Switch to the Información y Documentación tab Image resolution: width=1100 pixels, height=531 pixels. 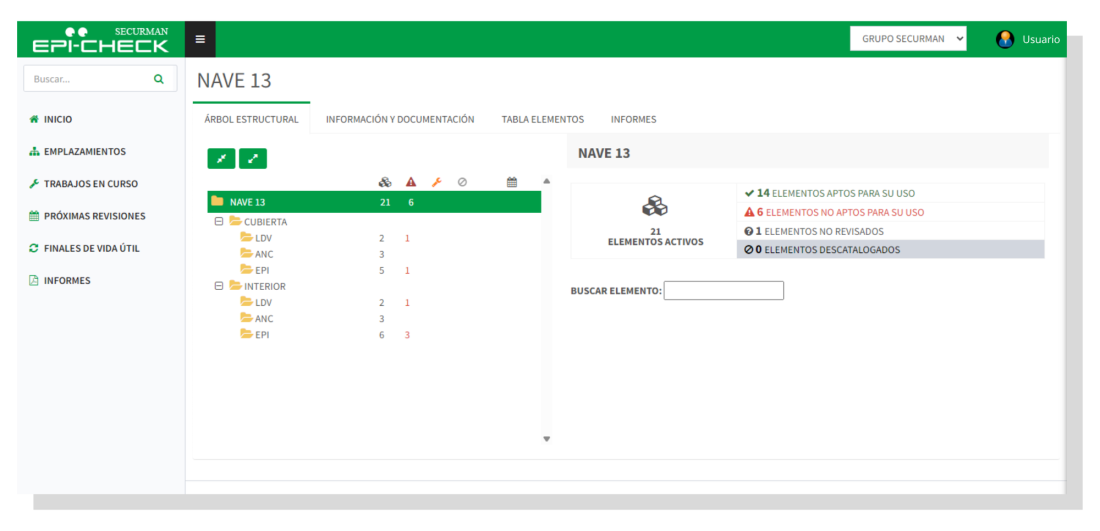(400, 119)
